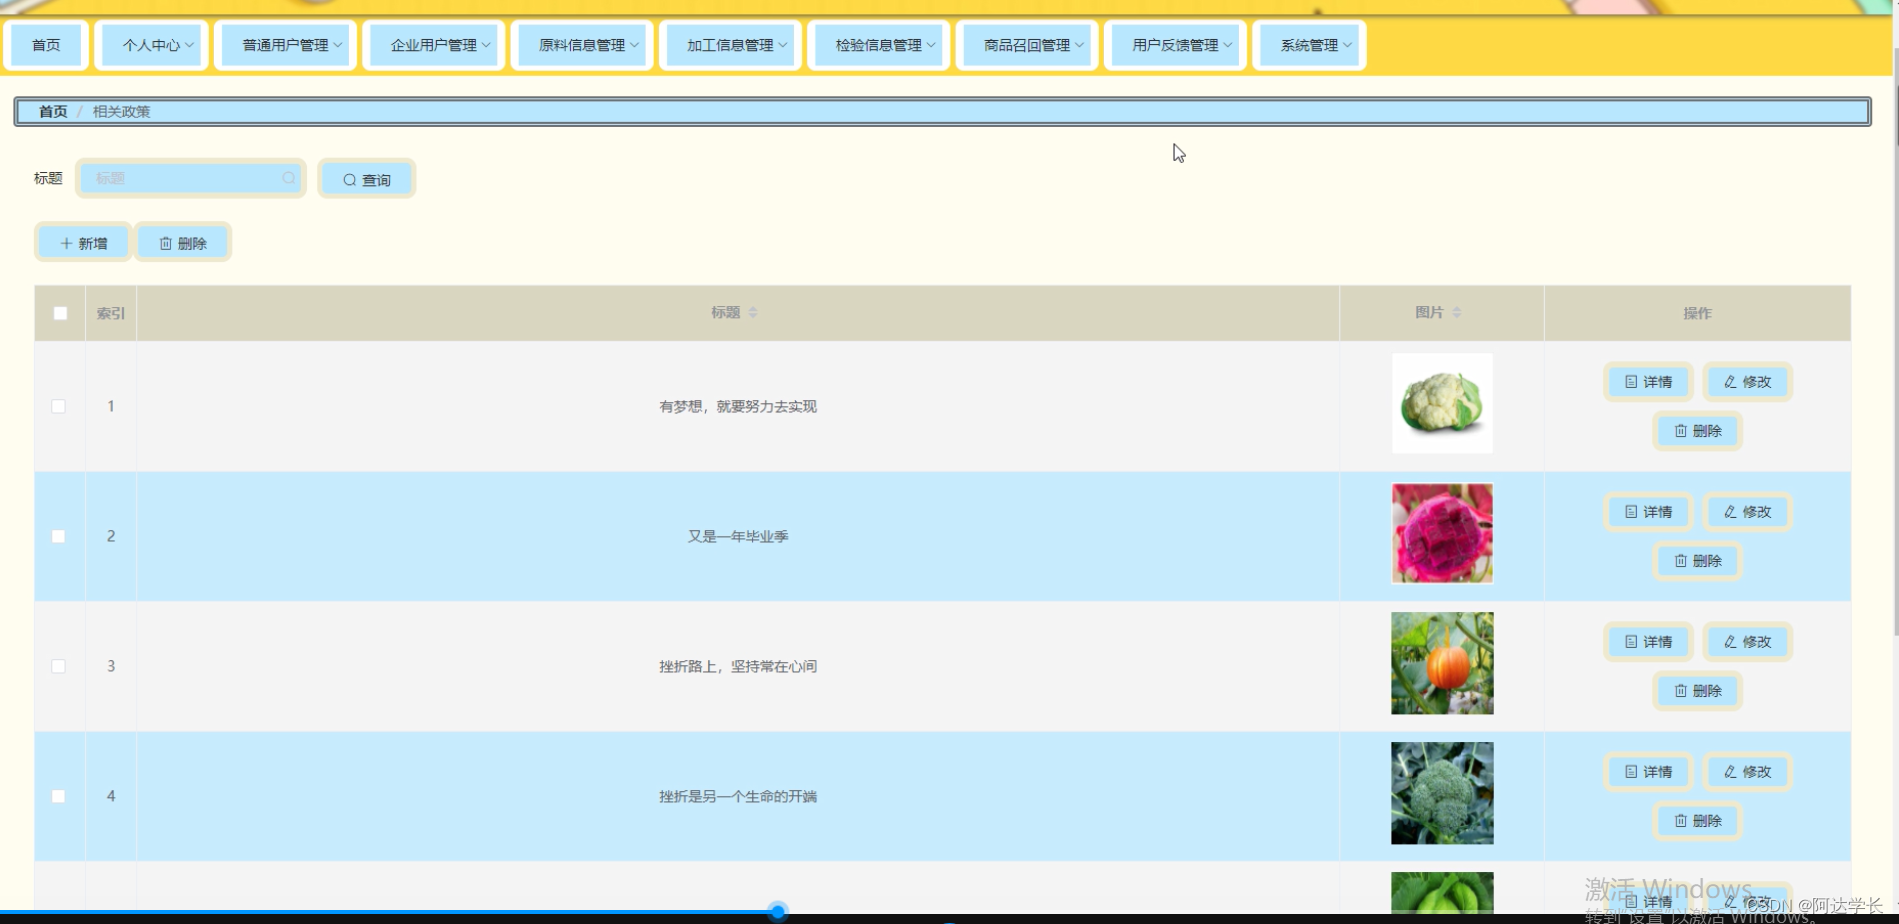Click the detail icon on row 1's 详情 button
Viewport: 1899px width, 924px height.
pyautogui.click(x=1630, y=381)
